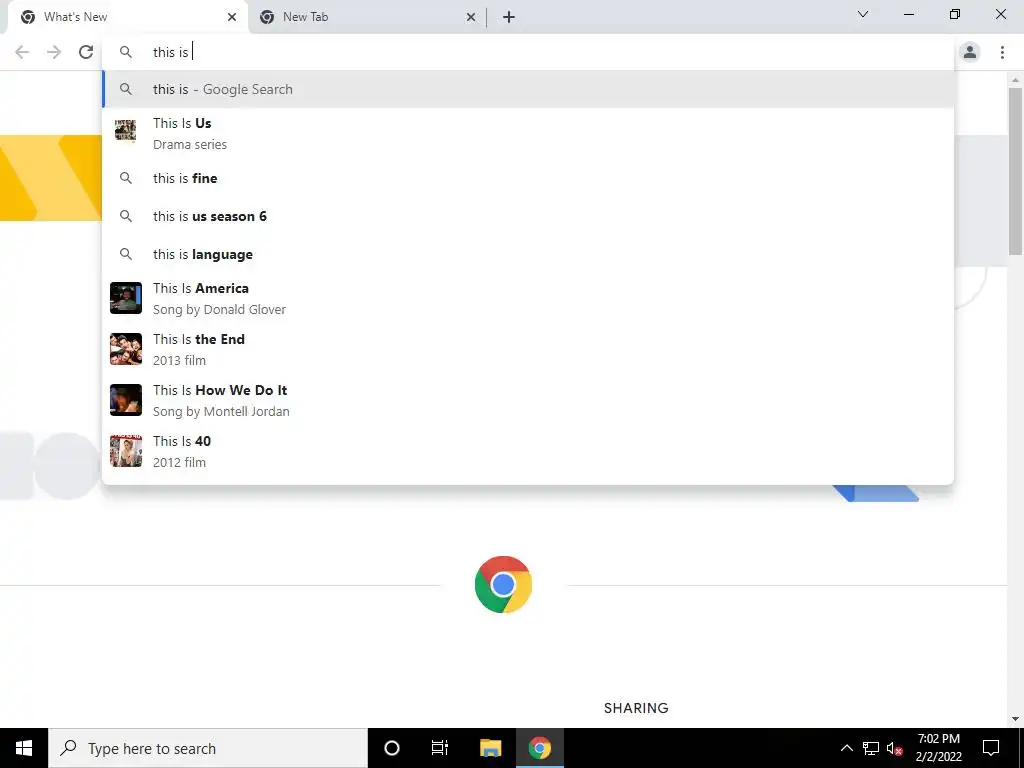
Task: Open the Windows Start menu
Action: click(24, 748)
